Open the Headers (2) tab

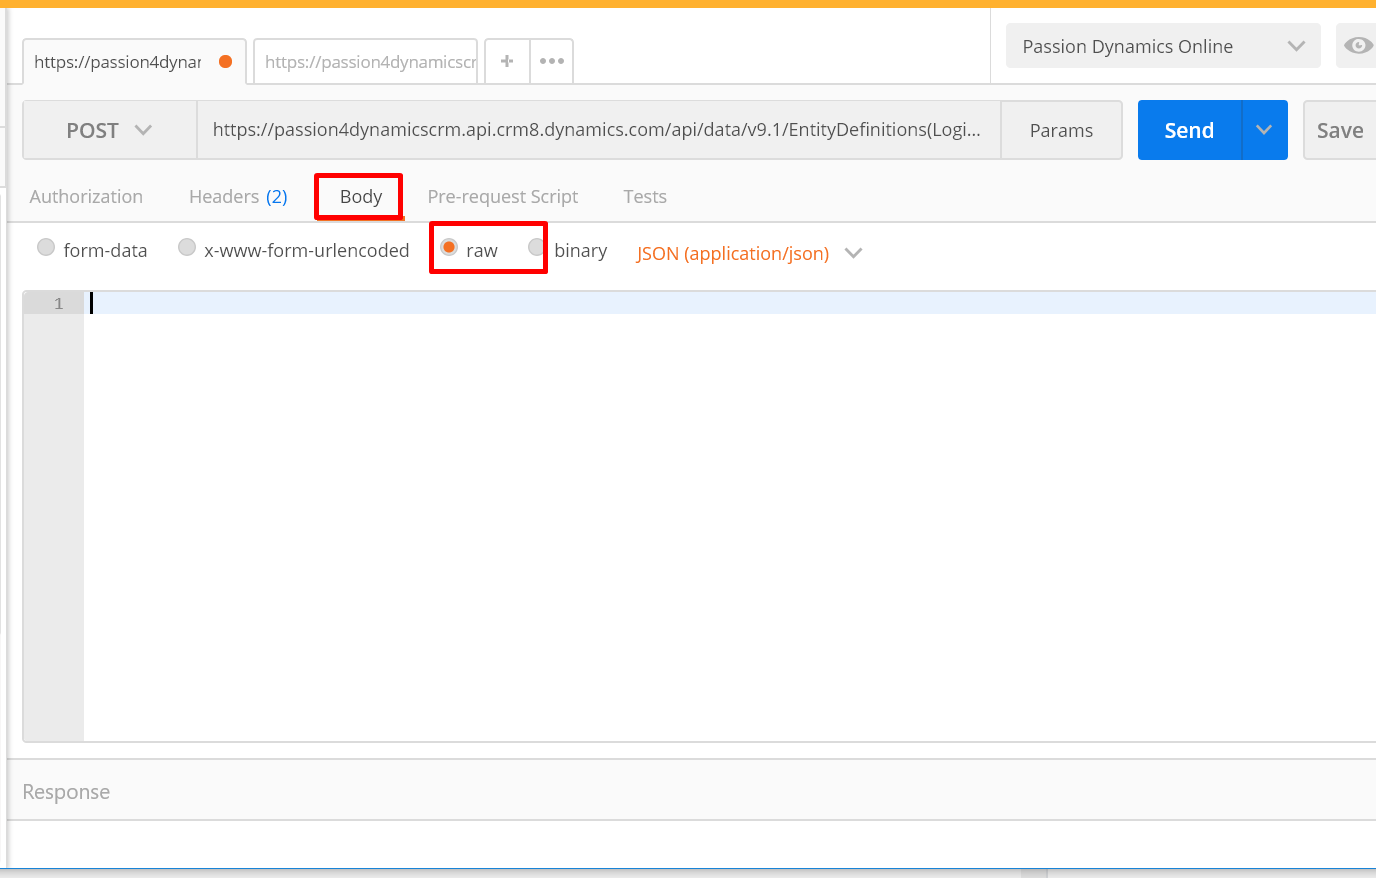(238, 196)
